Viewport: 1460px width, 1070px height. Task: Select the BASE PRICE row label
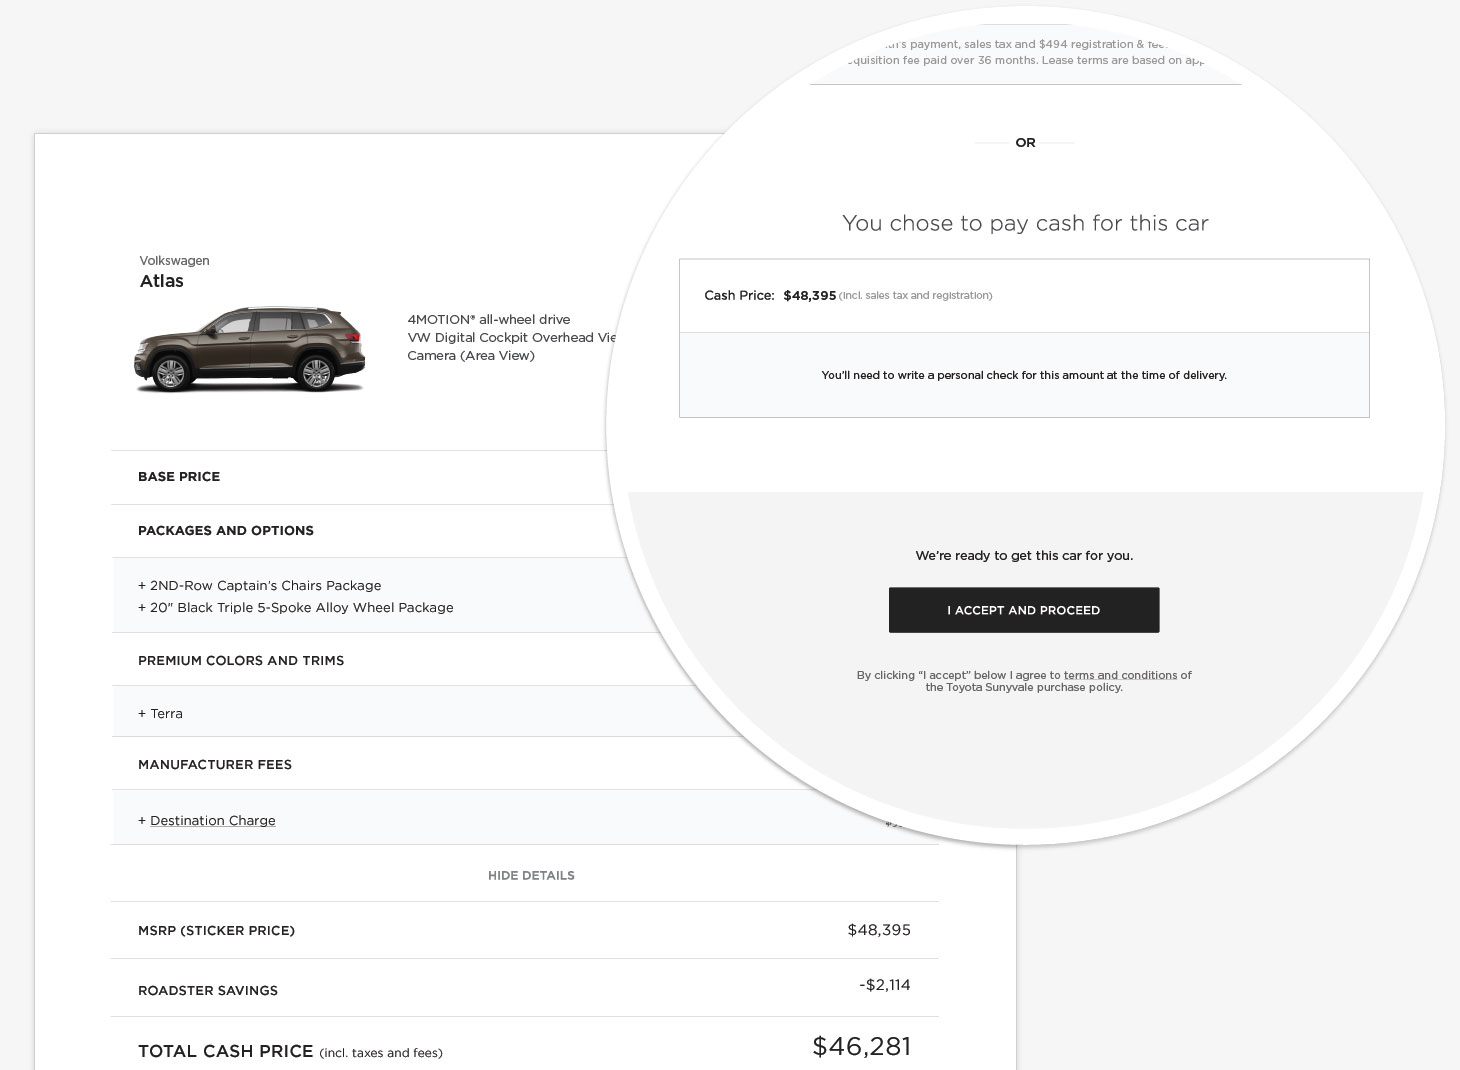[x=179, y=476]
